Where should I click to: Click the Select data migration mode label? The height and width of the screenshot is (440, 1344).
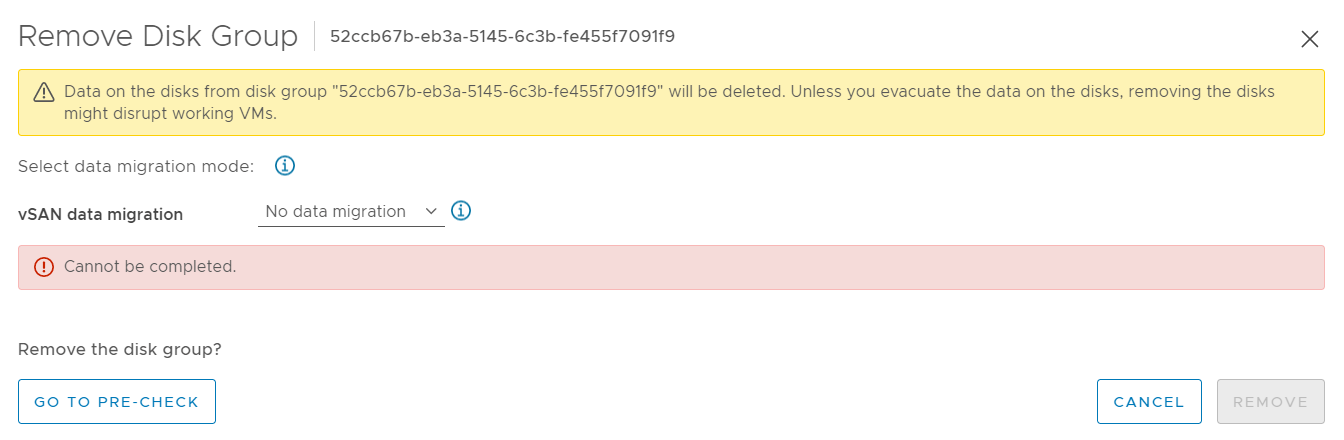(136, 166)
